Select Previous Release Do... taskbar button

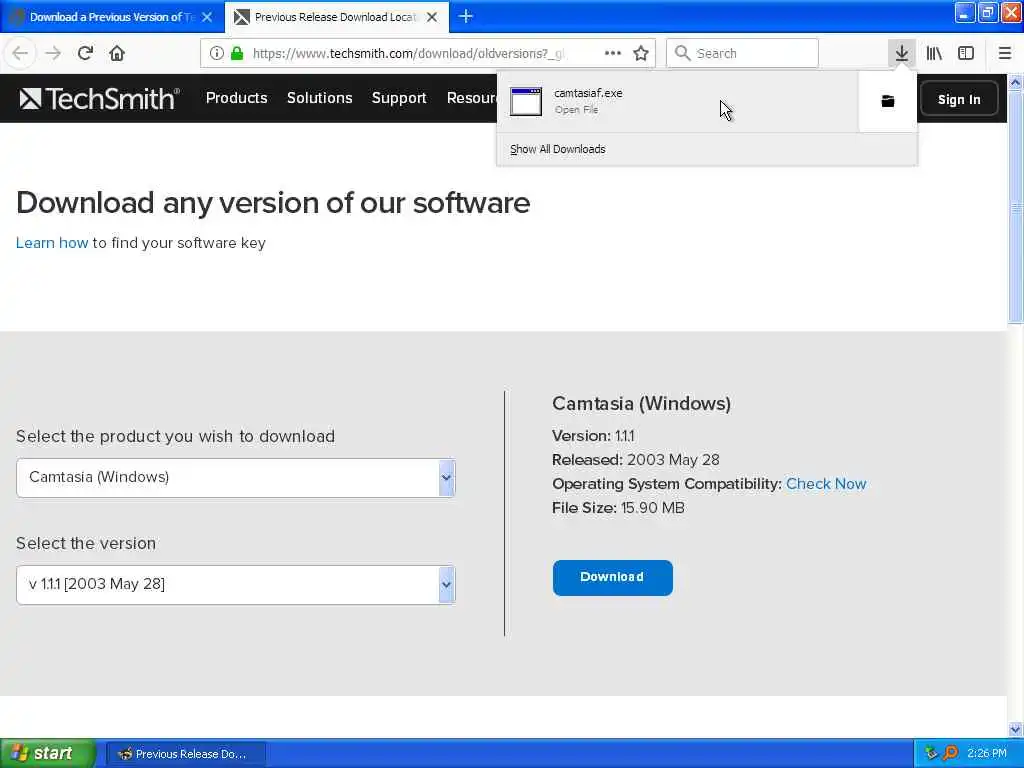click(x=185, y=754)
